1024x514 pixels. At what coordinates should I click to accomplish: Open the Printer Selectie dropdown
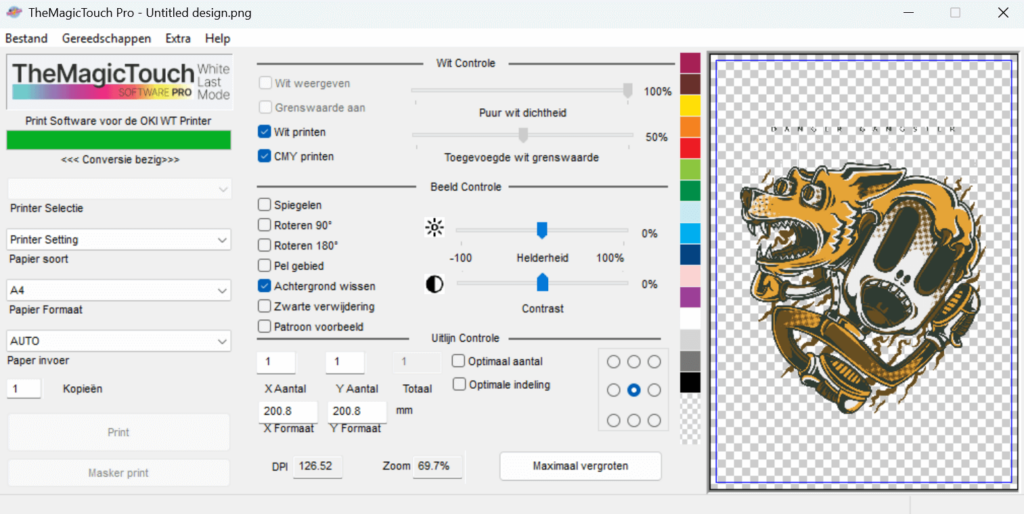click(120, 189)
